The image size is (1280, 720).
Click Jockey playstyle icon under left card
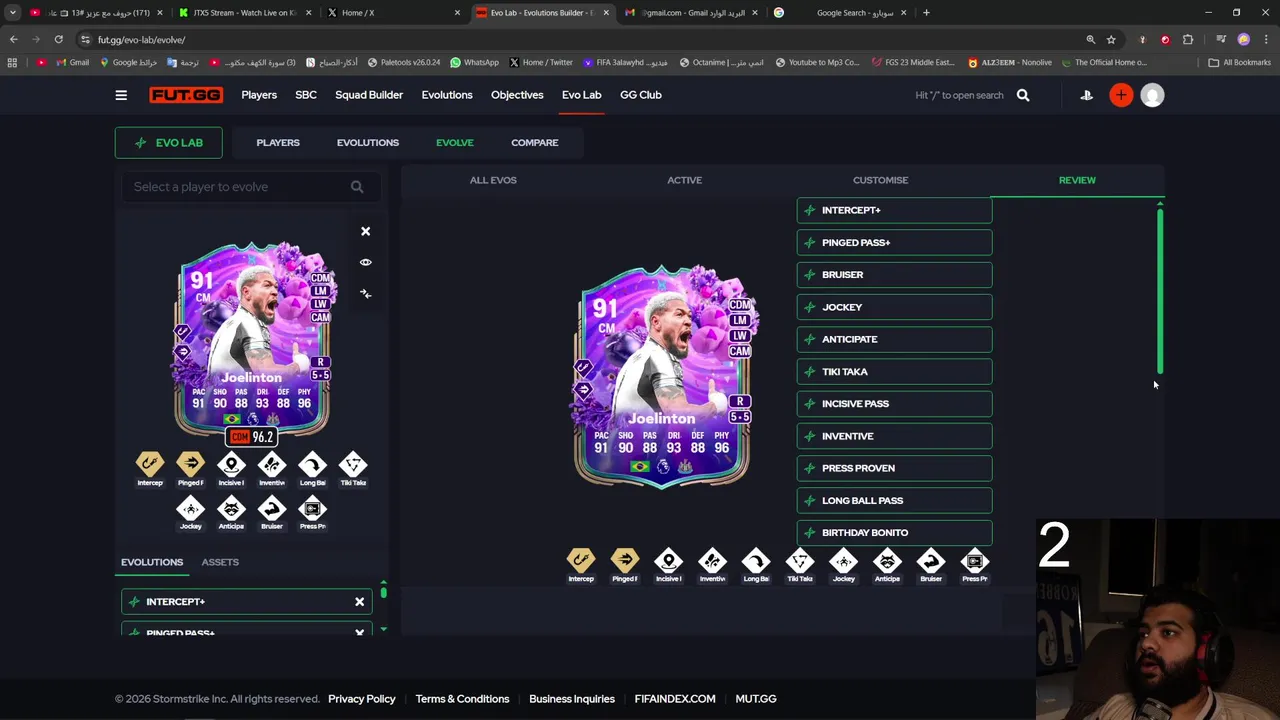[190, 508]
